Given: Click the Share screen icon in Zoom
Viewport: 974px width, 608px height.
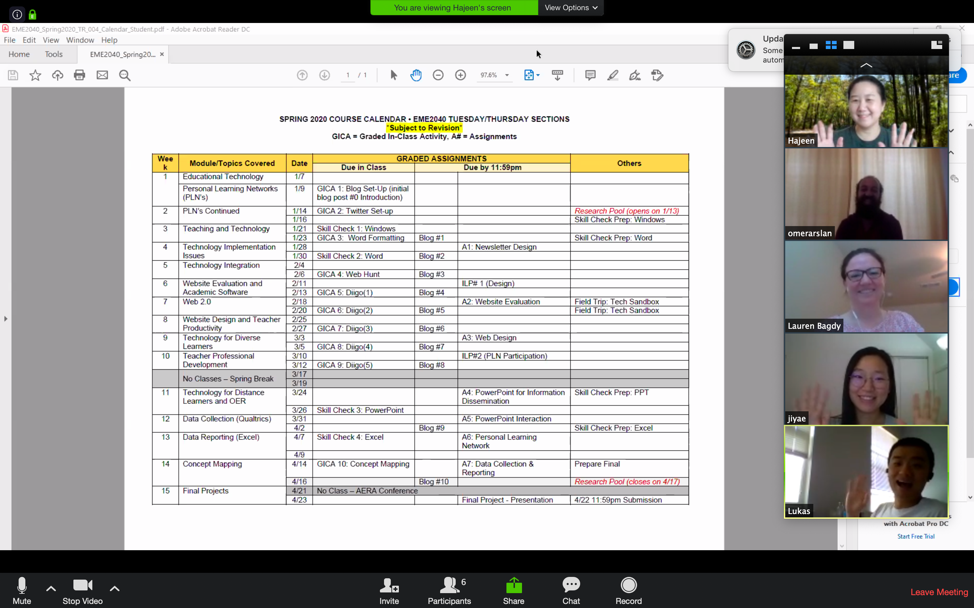Looking at the screenshot, I should tap(513, 590).
